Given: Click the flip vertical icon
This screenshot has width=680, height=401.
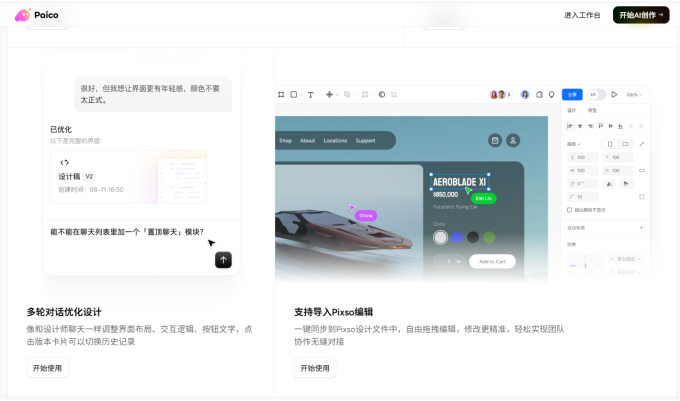Looking at the screenshot, I should pyautogui.click(x=626, y=184).
